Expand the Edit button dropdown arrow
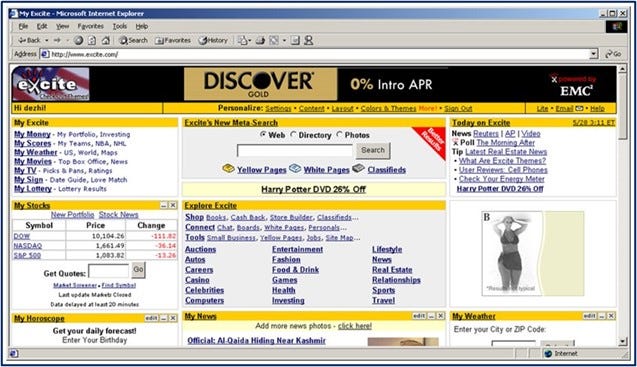Image resolution: width=637 pixels, height=367 pixels. 284,40
